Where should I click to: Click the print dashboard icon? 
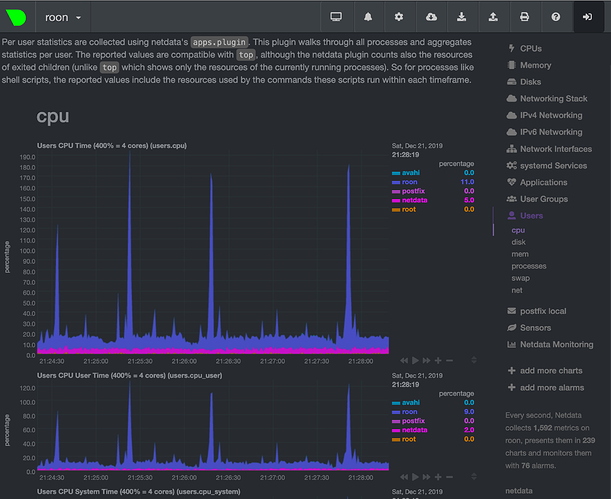click(524, 17)
